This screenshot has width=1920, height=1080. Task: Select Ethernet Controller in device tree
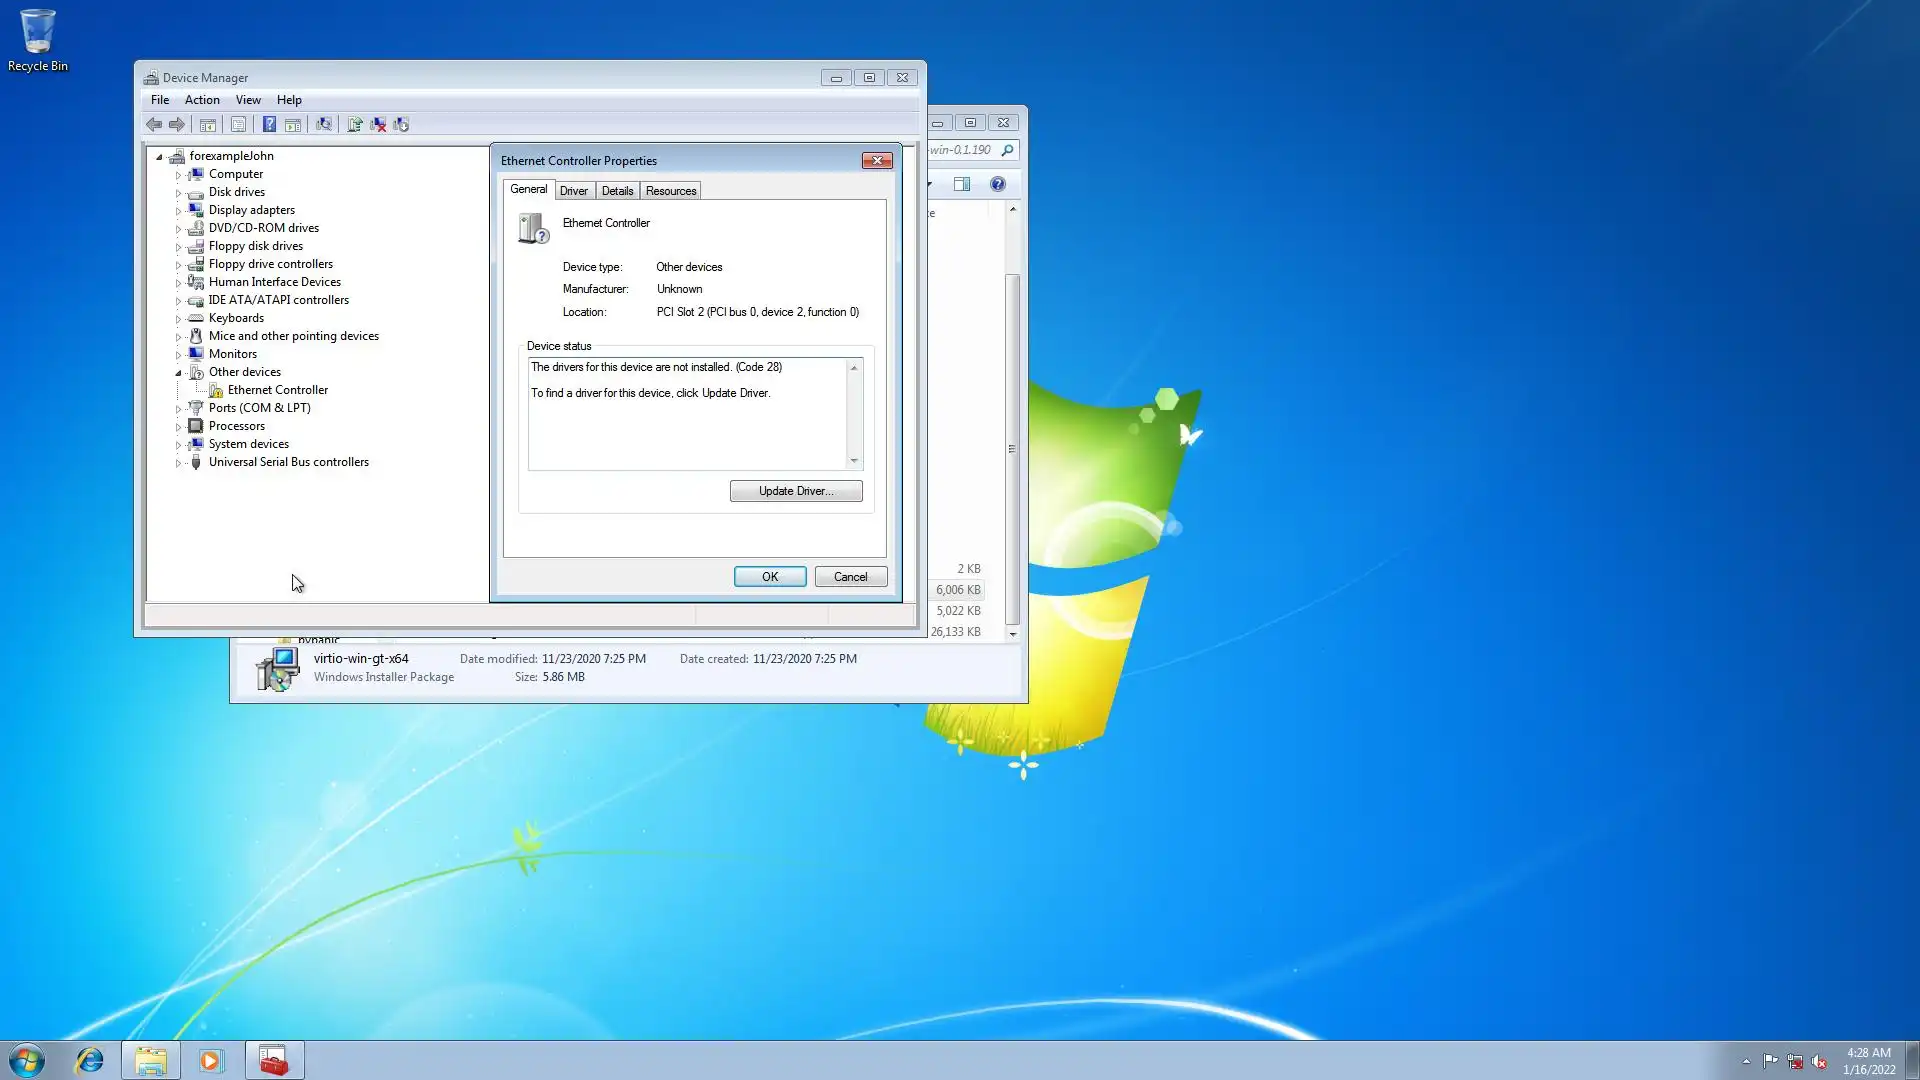(x=277, y=390)
